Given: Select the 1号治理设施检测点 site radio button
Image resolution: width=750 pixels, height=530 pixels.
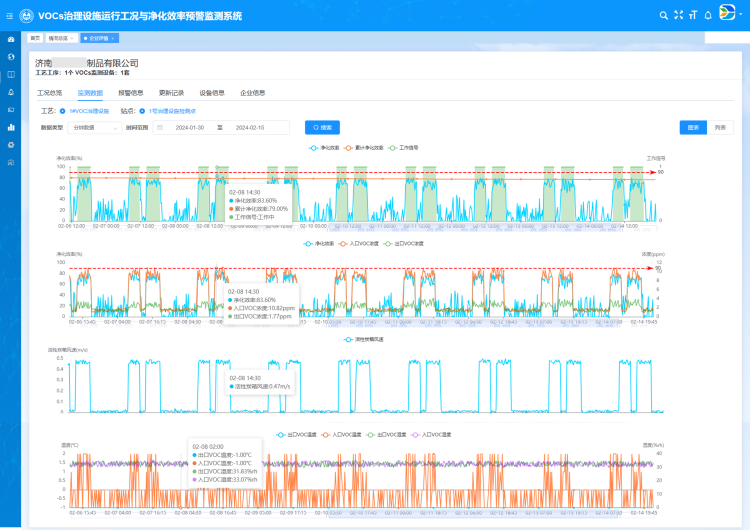Looking at the screenshot, I should [142, 111].
